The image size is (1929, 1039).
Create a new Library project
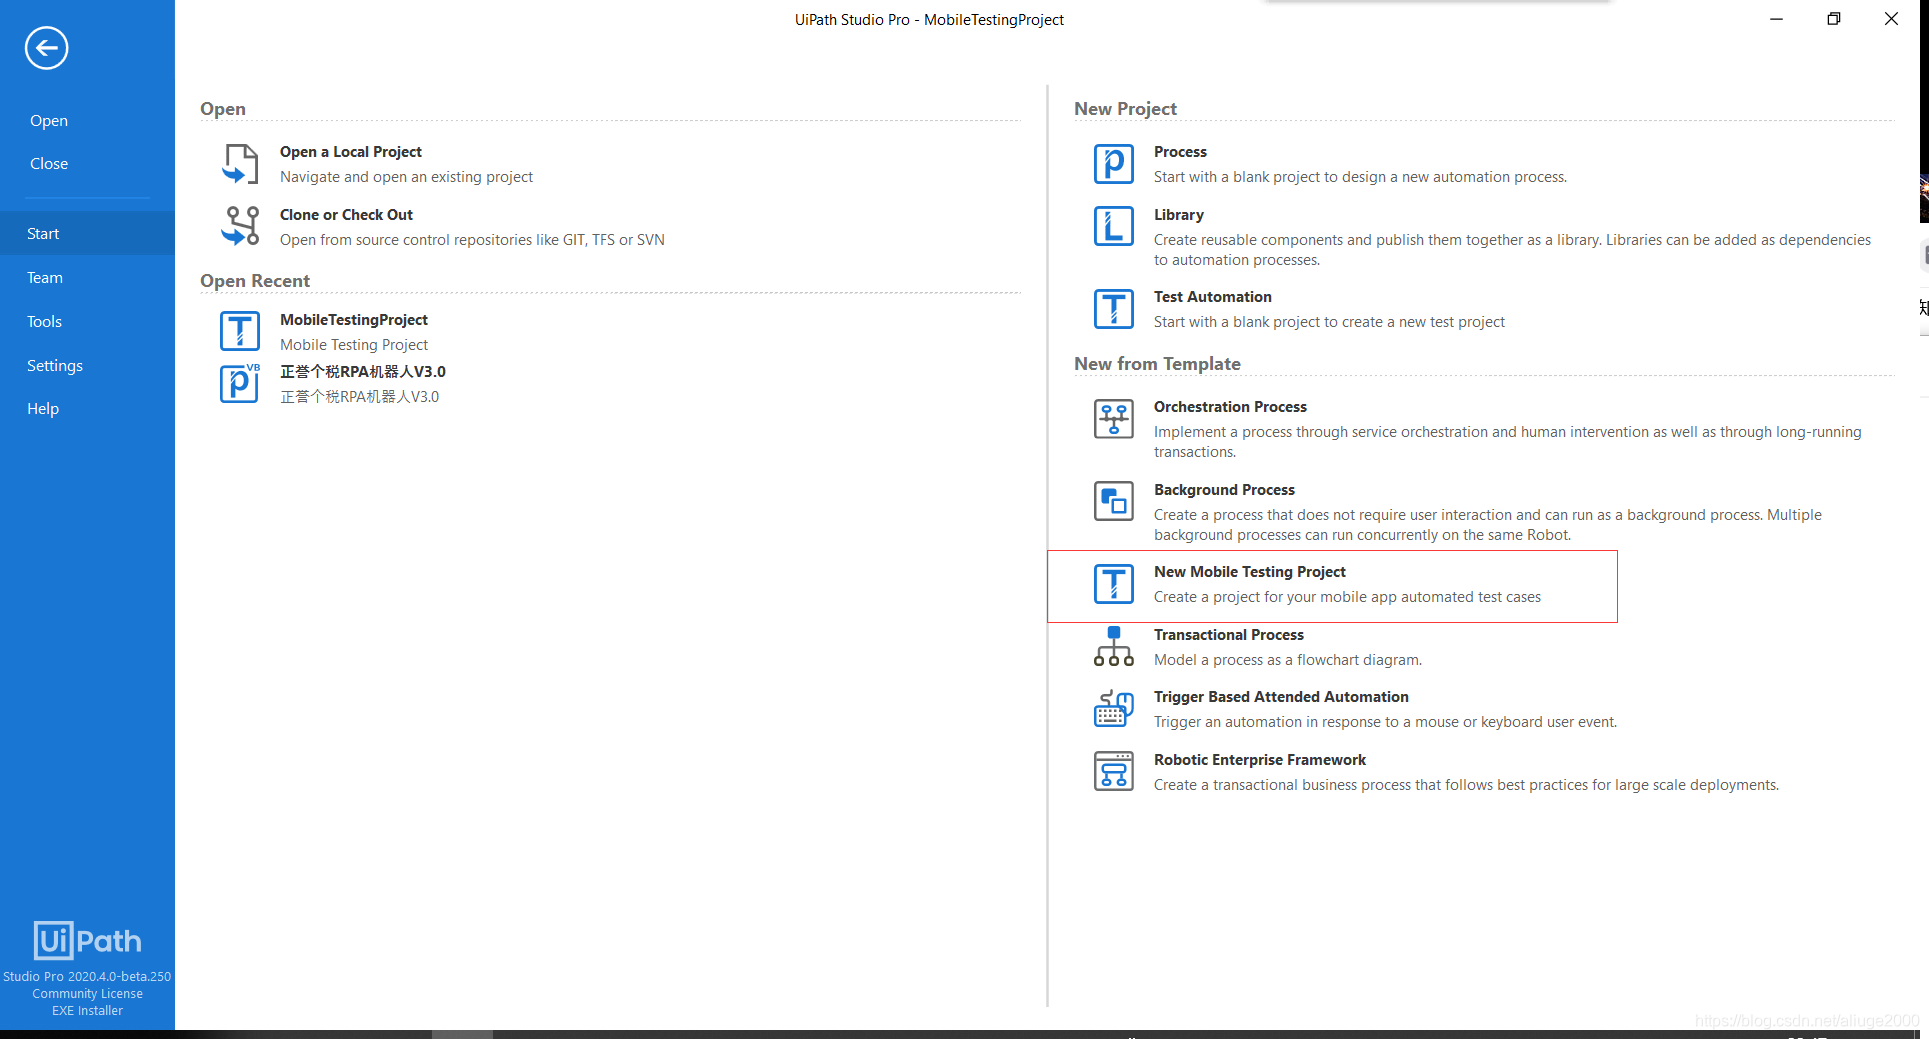click(1179, 215)
